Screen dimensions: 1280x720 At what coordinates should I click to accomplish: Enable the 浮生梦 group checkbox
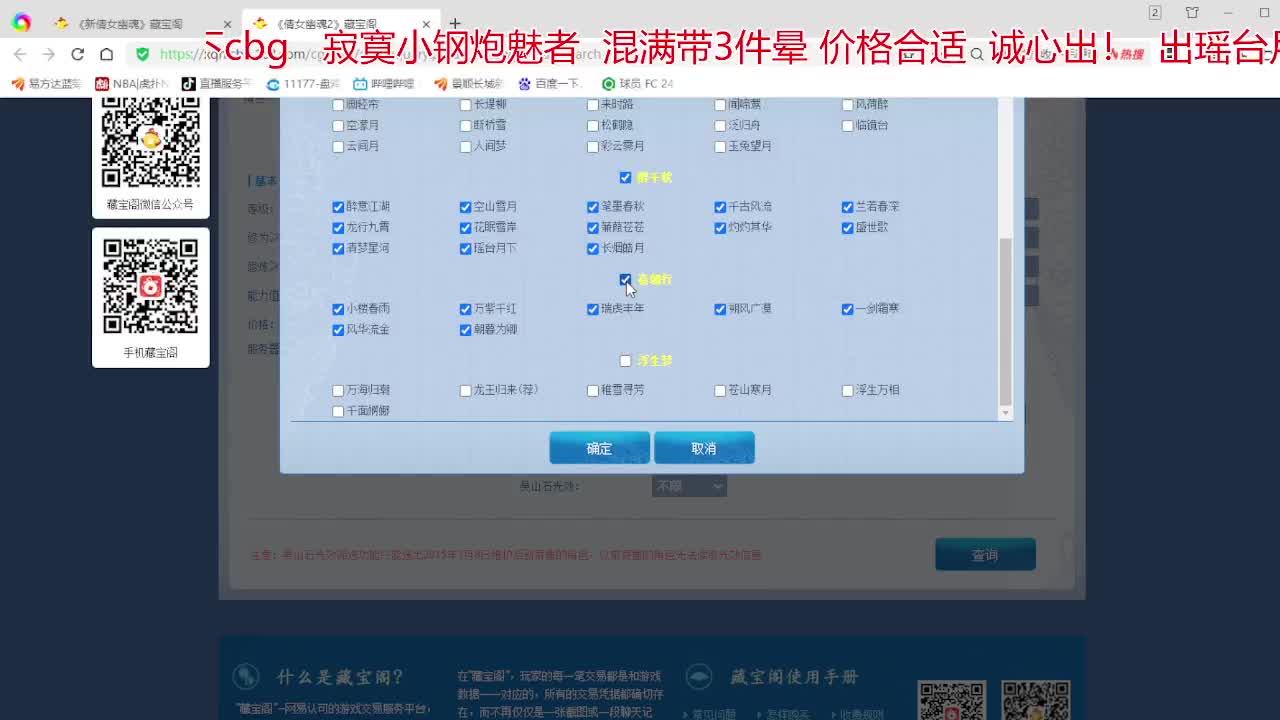pos(625,360)
